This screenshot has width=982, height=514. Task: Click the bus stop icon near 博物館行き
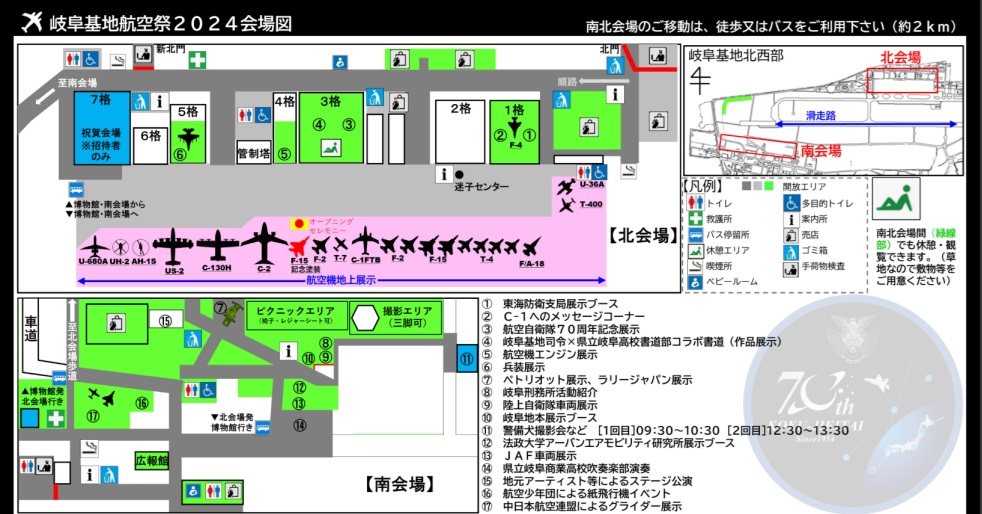tap(263, 428)
